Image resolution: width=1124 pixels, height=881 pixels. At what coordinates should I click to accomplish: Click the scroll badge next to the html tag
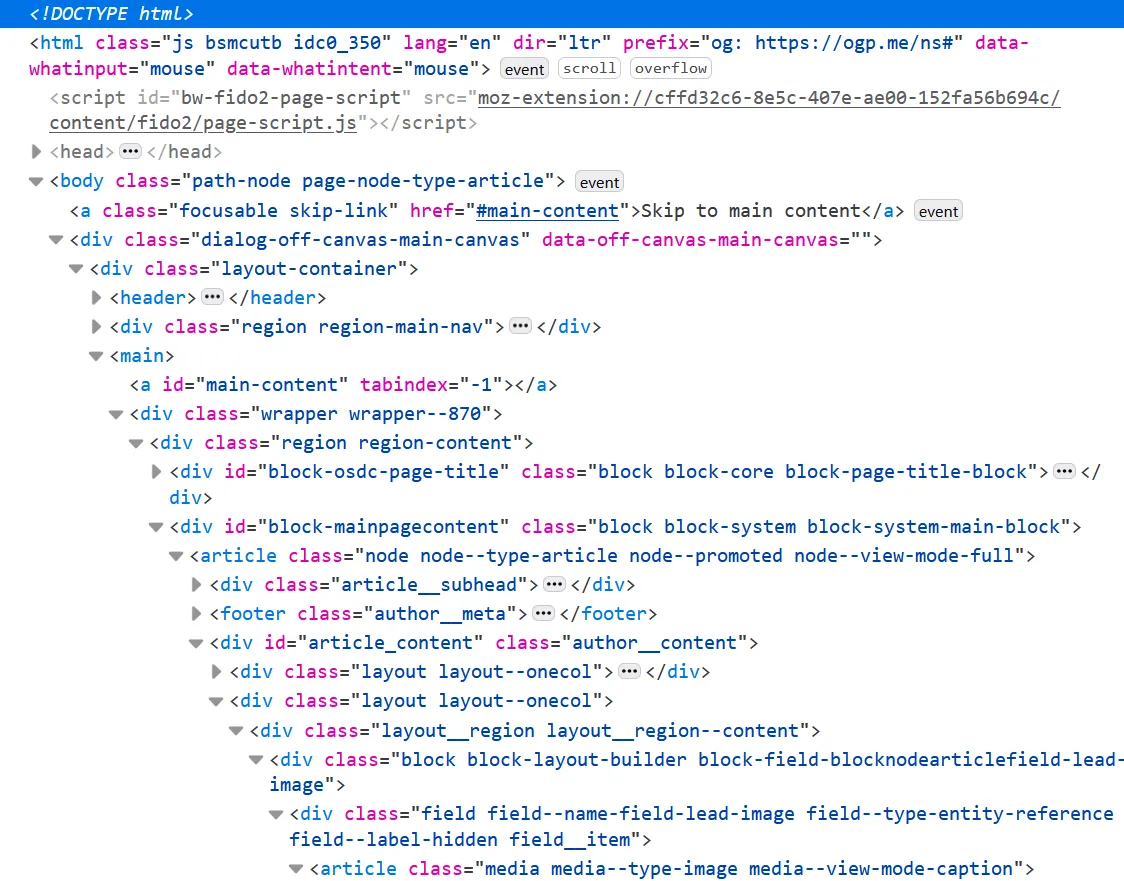pyautogui.click(x=589, y=68)
